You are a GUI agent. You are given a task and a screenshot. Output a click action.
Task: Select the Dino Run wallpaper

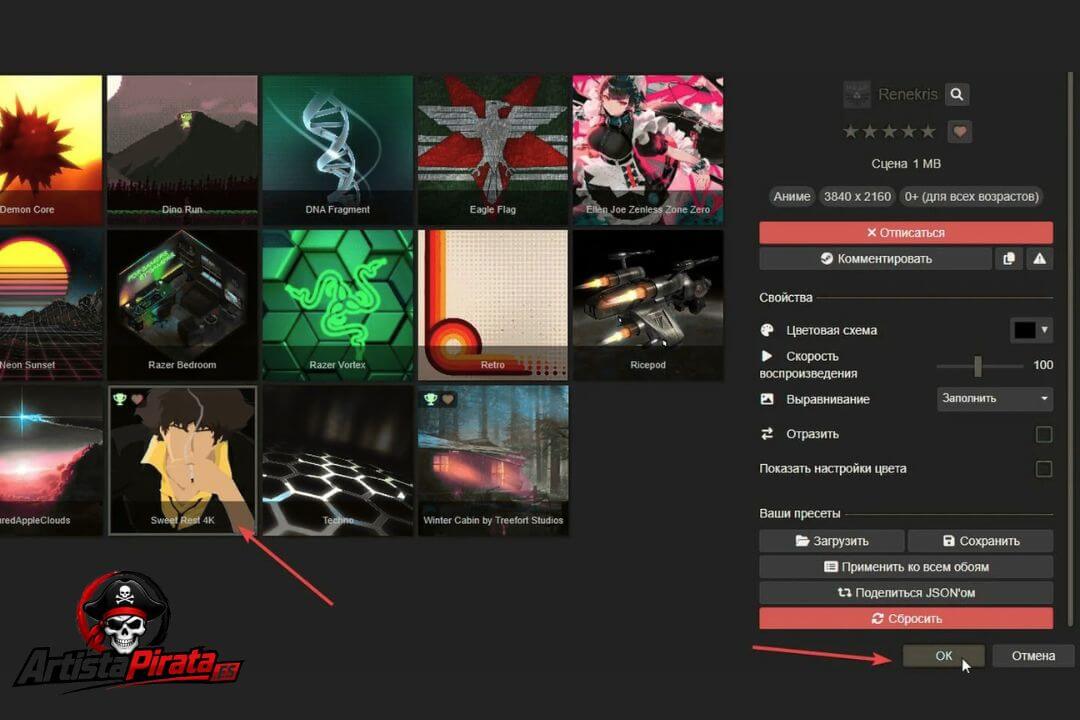tap(183, 150)
